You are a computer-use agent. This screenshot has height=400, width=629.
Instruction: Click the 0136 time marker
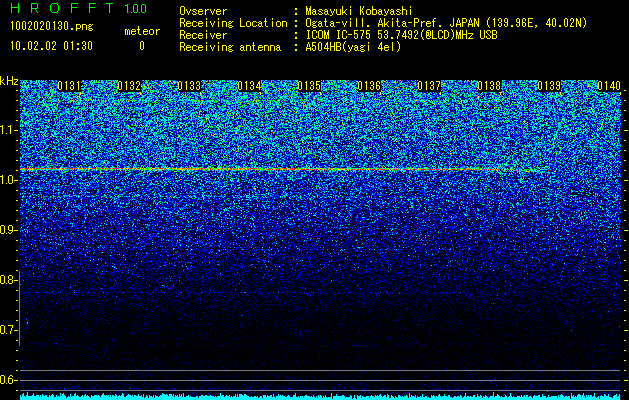point(369,86)
